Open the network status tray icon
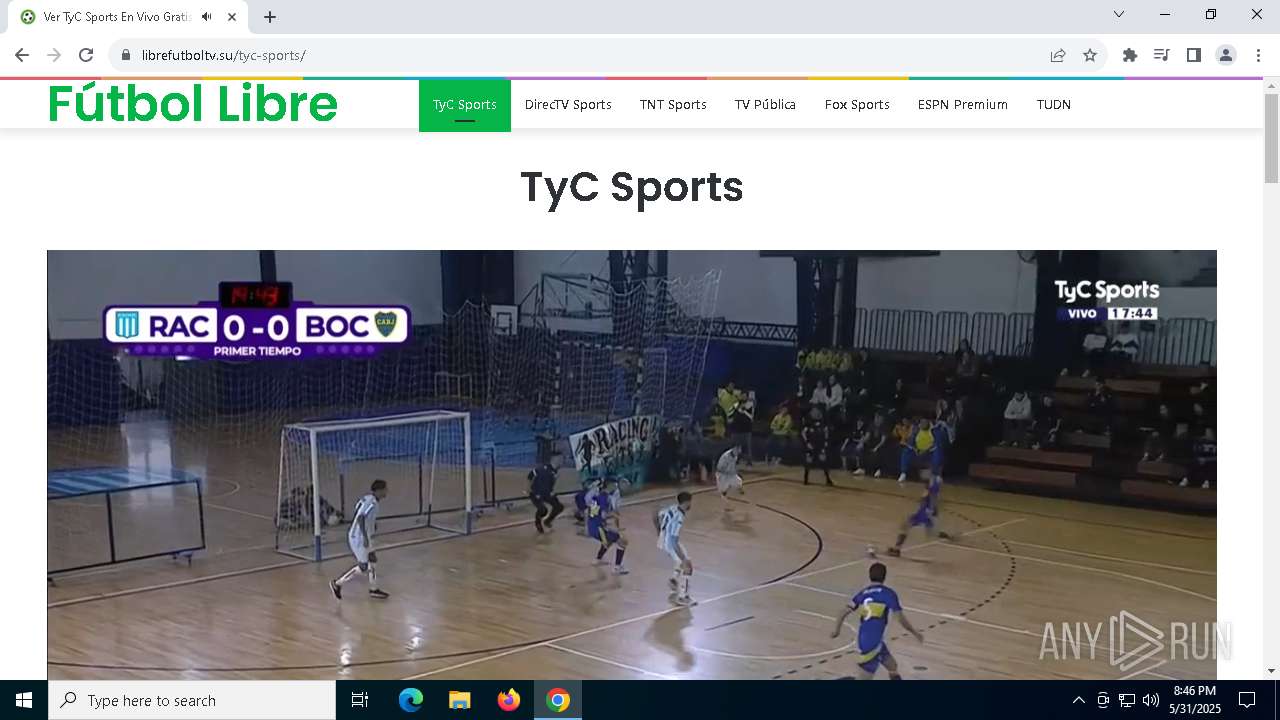Screen dimensions: 1280x720 click(x=1127, y=700)
